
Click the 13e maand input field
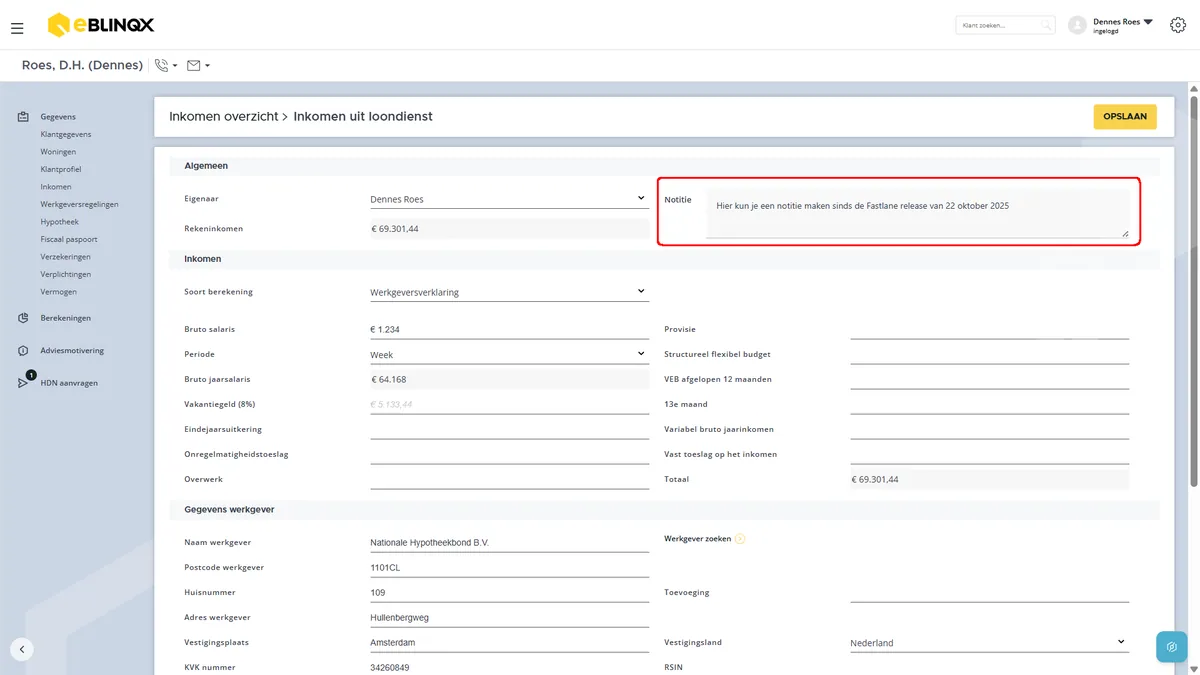pyautogui.click(x=989, y=404)
